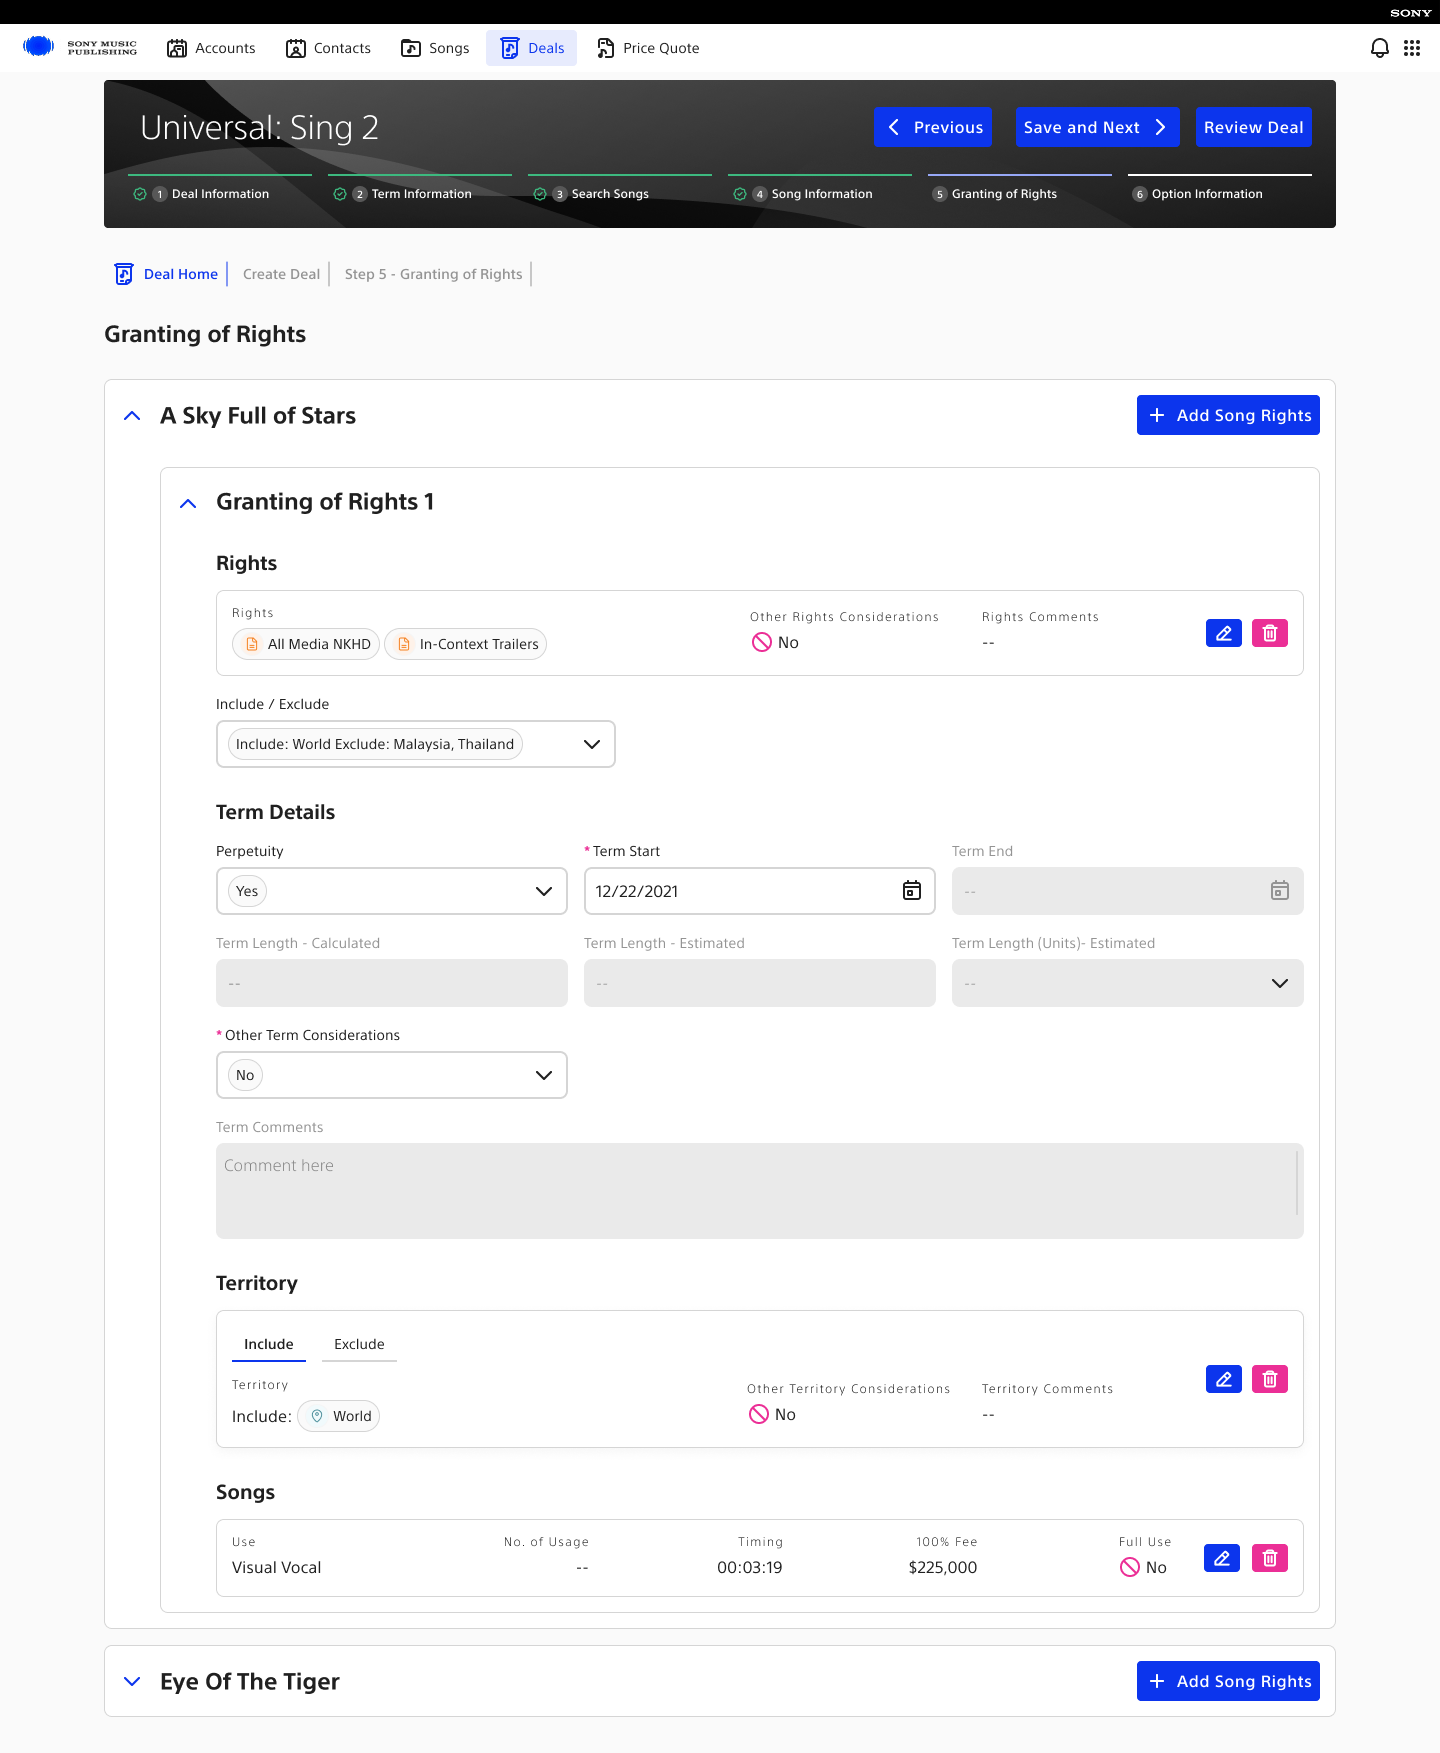
Task: Edit the Visual Vocal song row
Action: [1222, 1558]
